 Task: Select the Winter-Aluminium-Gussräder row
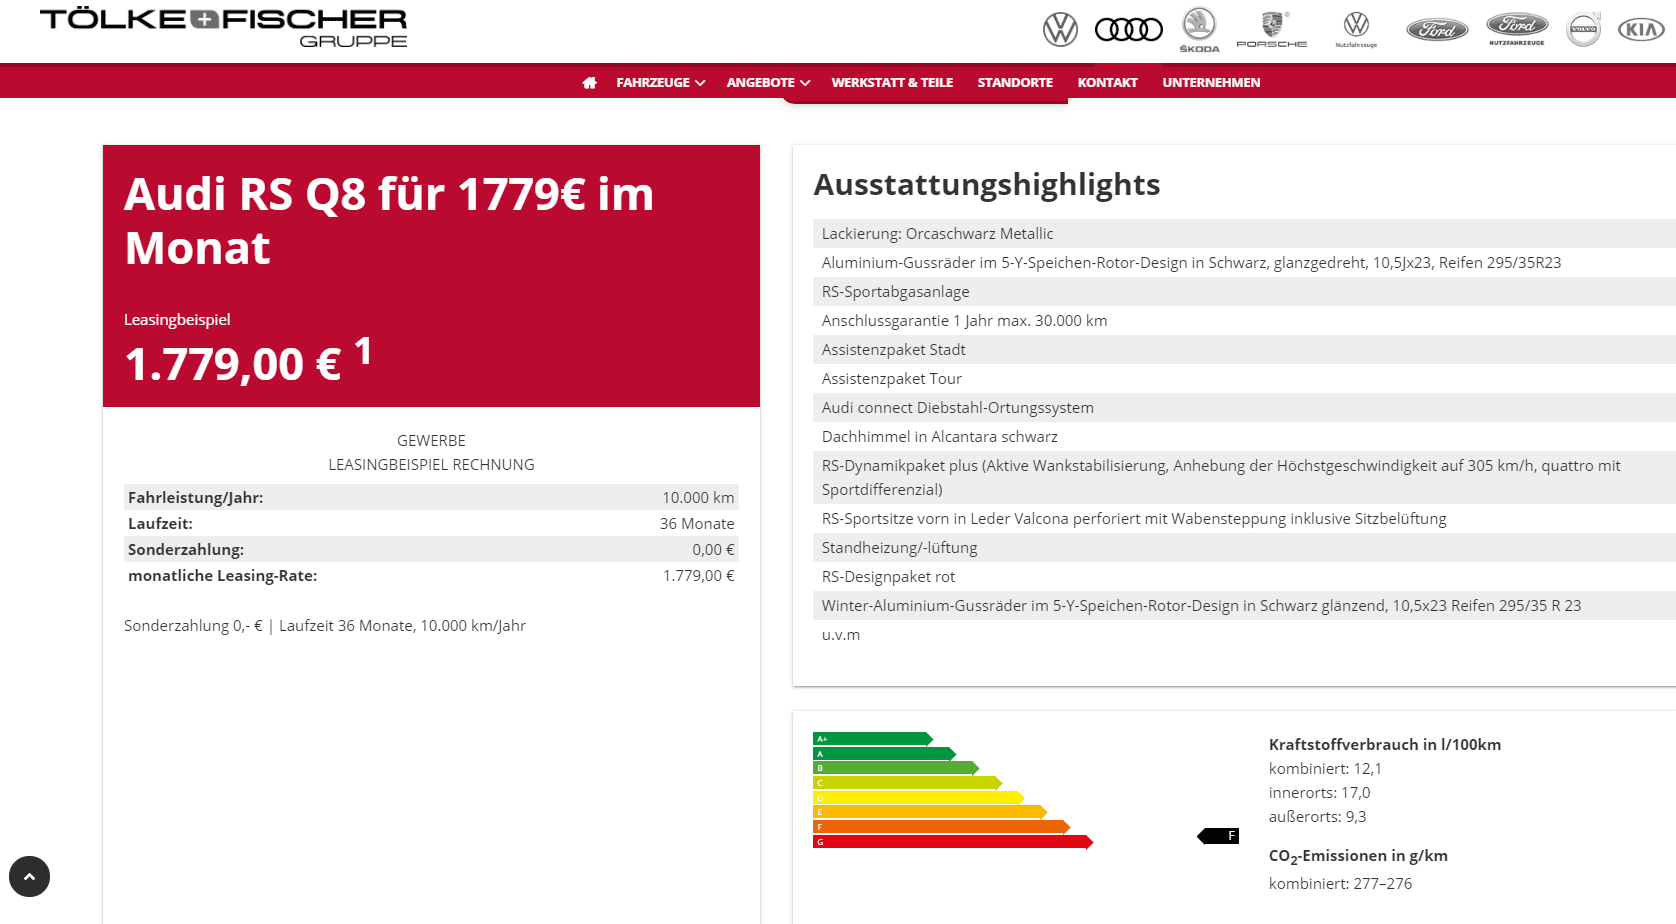pos(1244,606)
